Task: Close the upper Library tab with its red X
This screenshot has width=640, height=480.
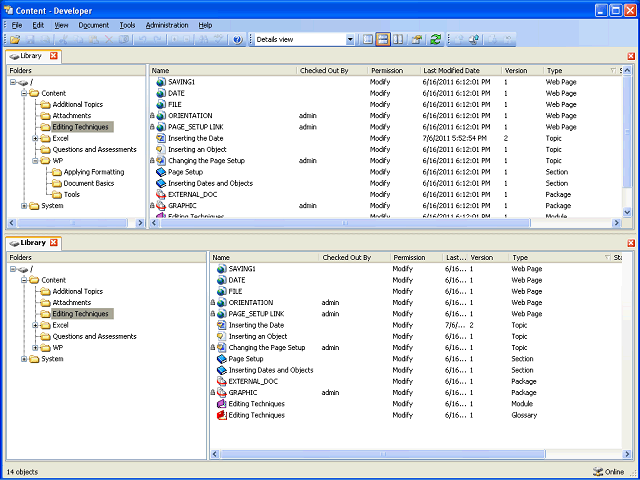Action: [54, 56]
